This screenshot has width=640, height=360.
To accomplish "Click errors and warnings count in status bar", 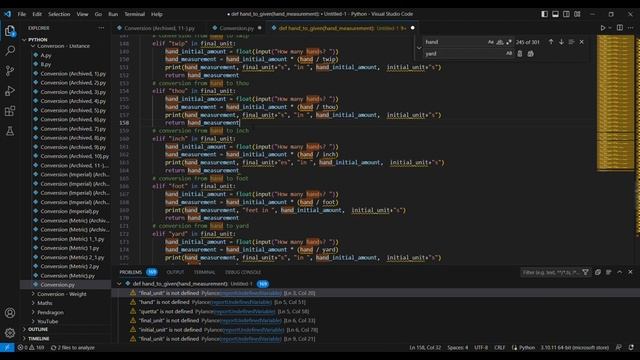I will point(31,348).
